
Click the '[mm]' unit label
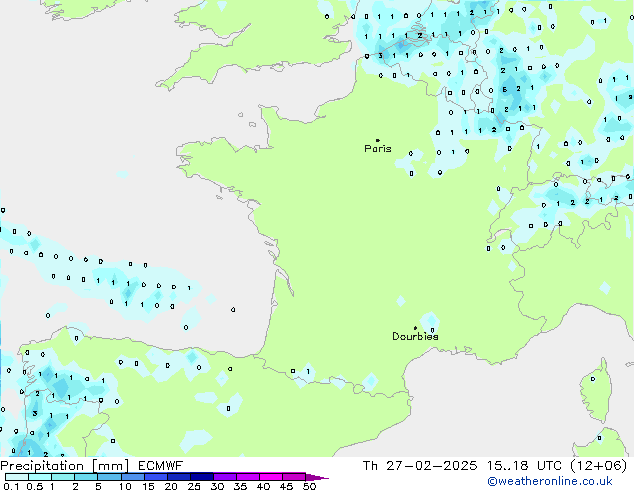111,466
